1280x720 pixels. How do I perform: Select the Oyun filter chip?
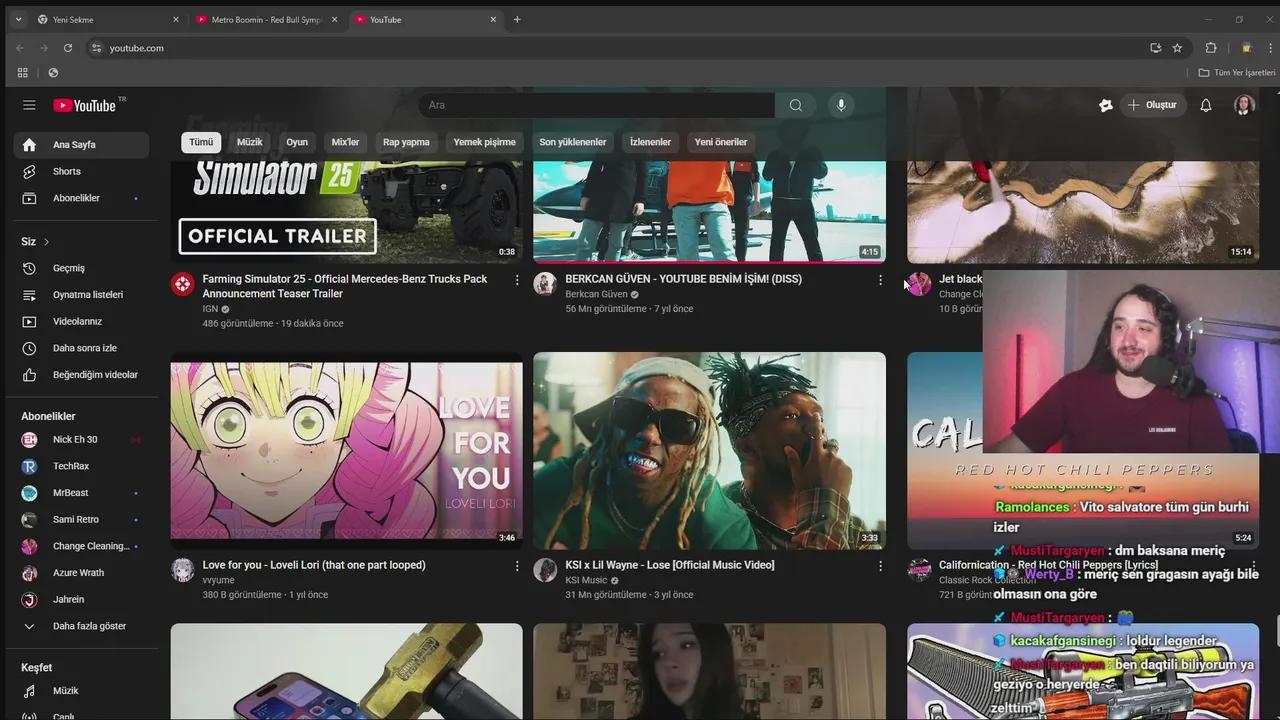coord(297,142)
